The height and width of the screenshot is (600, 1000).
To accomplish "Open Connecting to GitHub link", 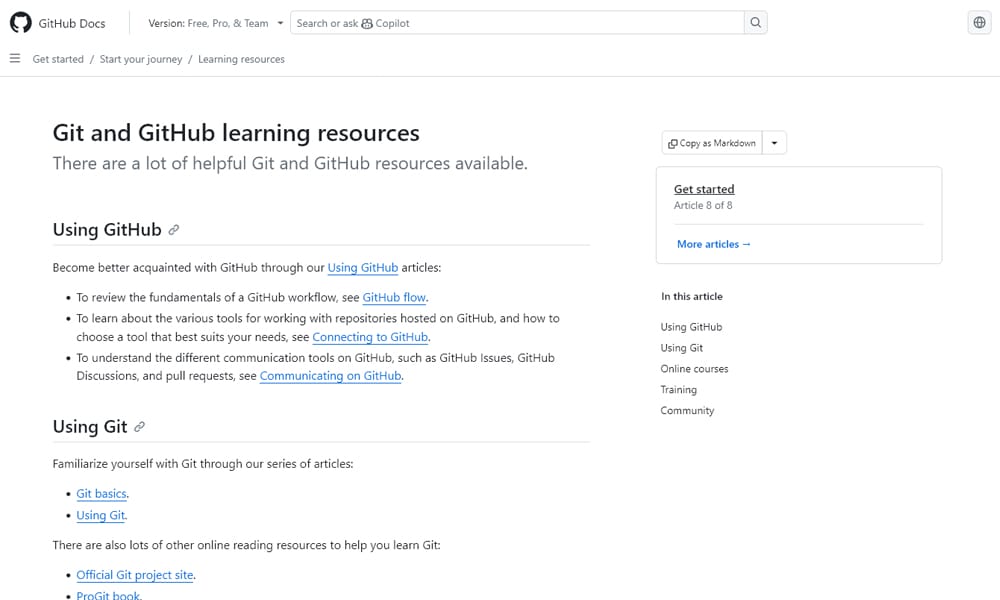I will [370, 337].
